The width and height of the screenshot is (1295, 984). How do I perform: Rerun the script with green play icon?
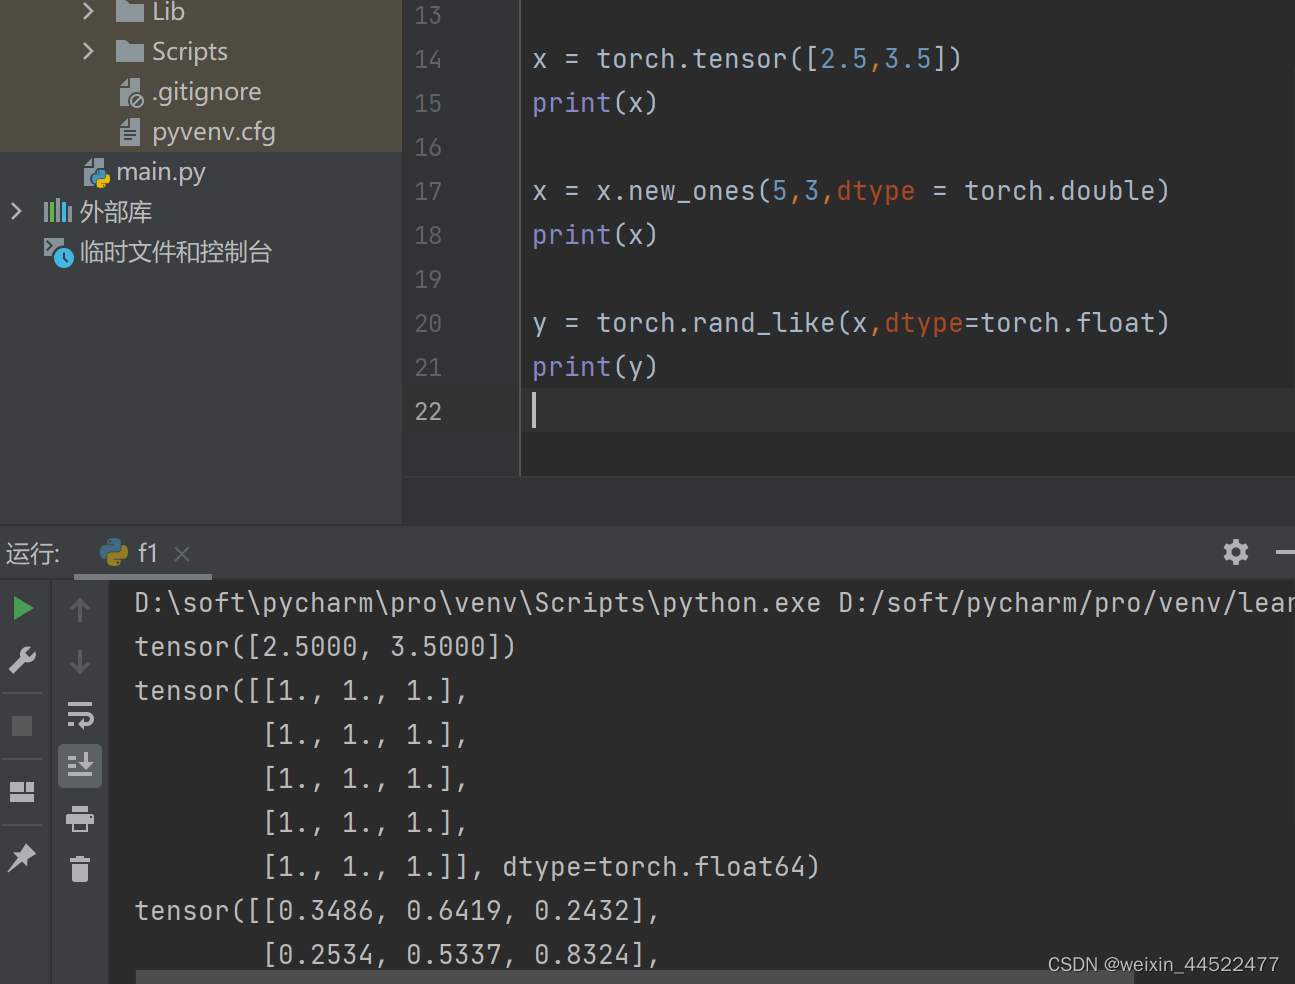point(23,608)
